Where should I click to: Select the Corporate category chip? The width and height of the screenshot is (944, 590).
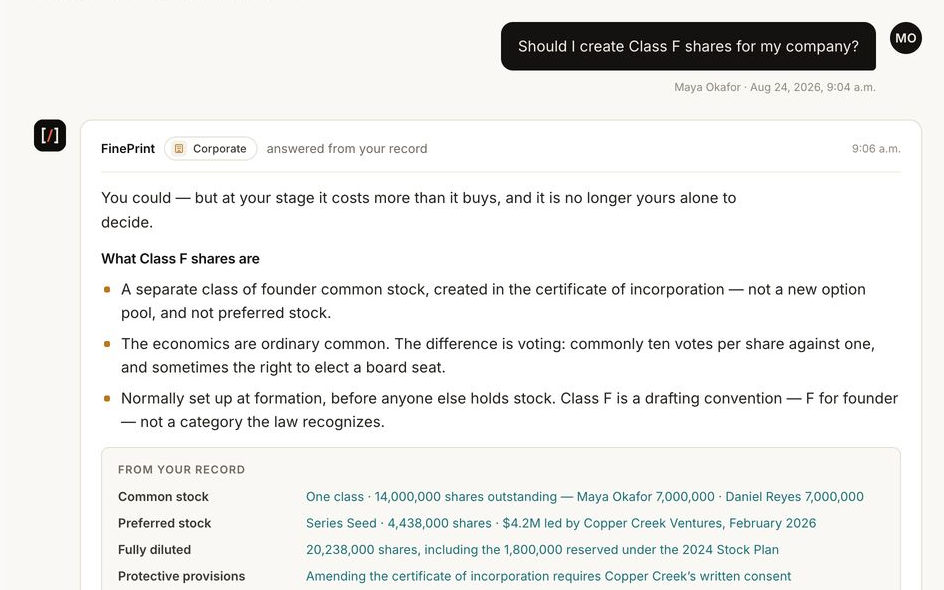(211, 149)
